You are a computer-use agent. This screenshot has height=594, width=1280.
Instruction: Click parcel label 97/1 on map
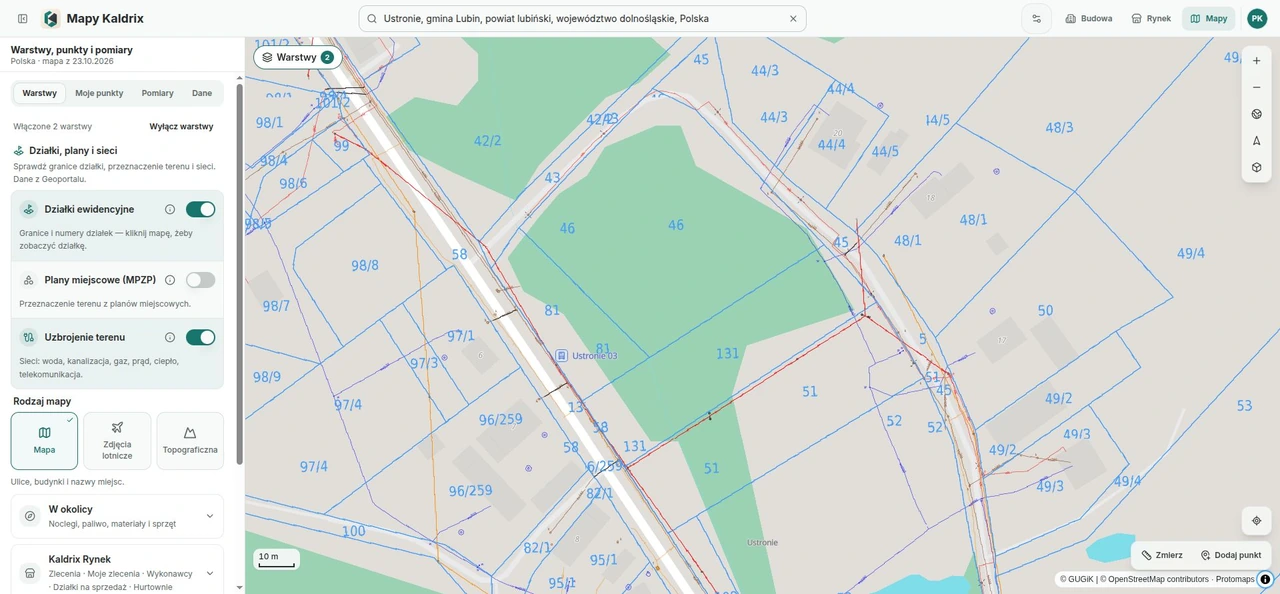tap(460, 336)
